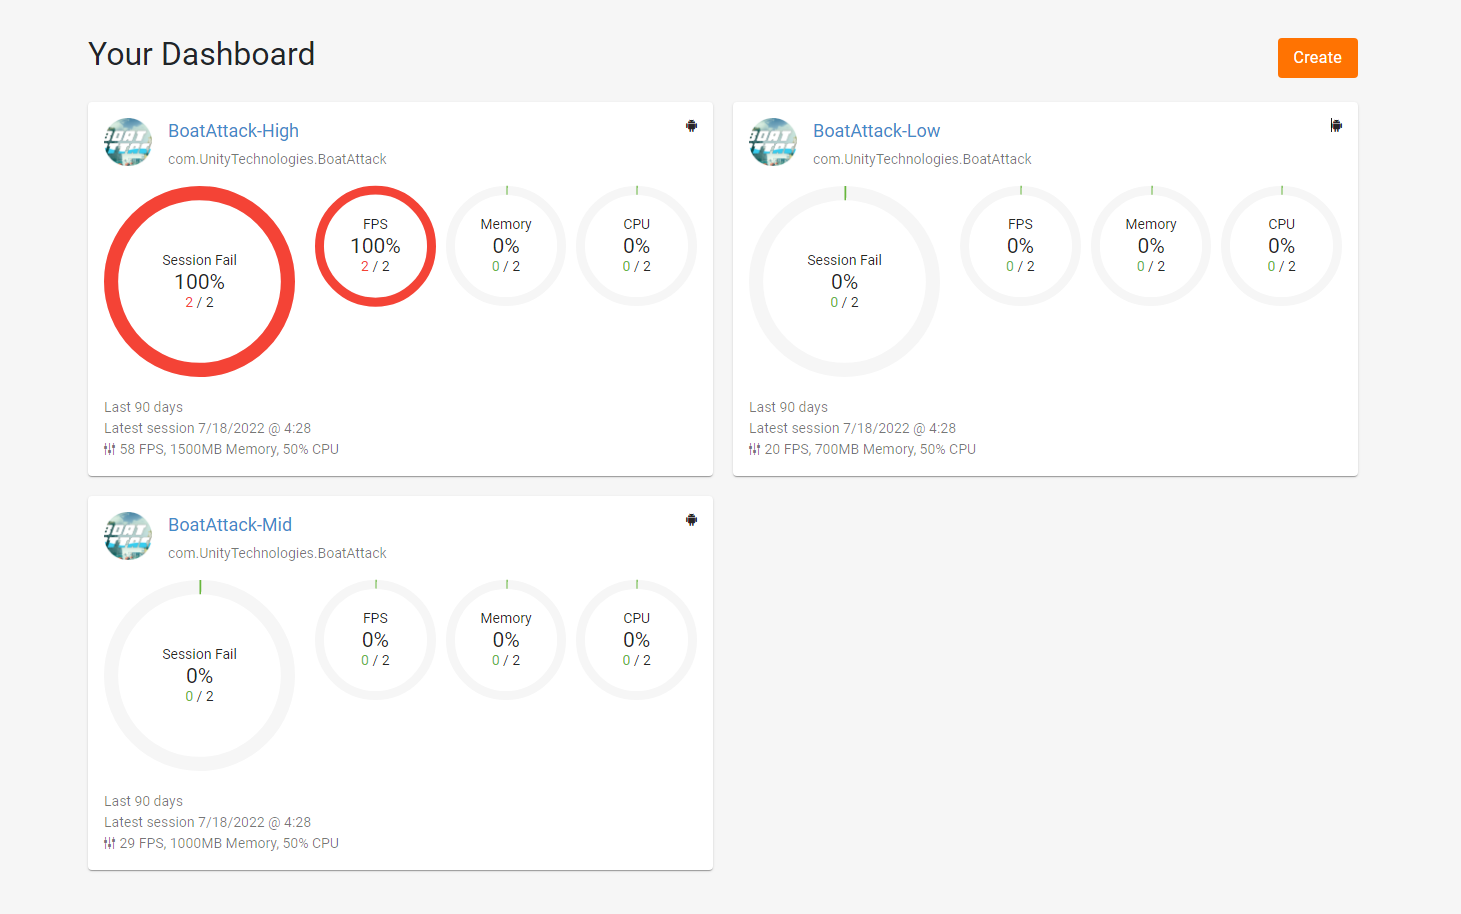Viewport: 1461px width, 914px height.
Task: Click BoatAttack-Low FPS 0% gauge
Action: [x=1020, y=246]
